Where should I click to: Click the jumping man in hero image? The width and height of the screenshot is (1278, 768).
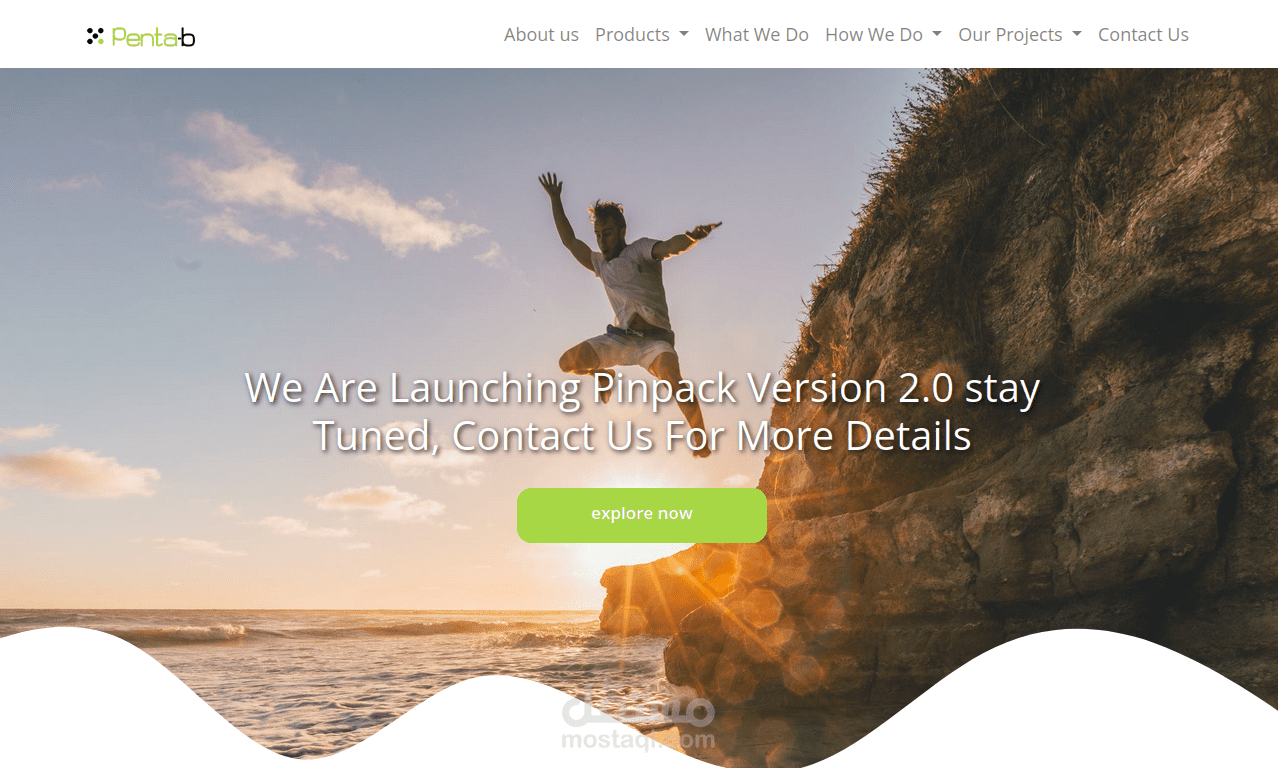click(625, 310)
